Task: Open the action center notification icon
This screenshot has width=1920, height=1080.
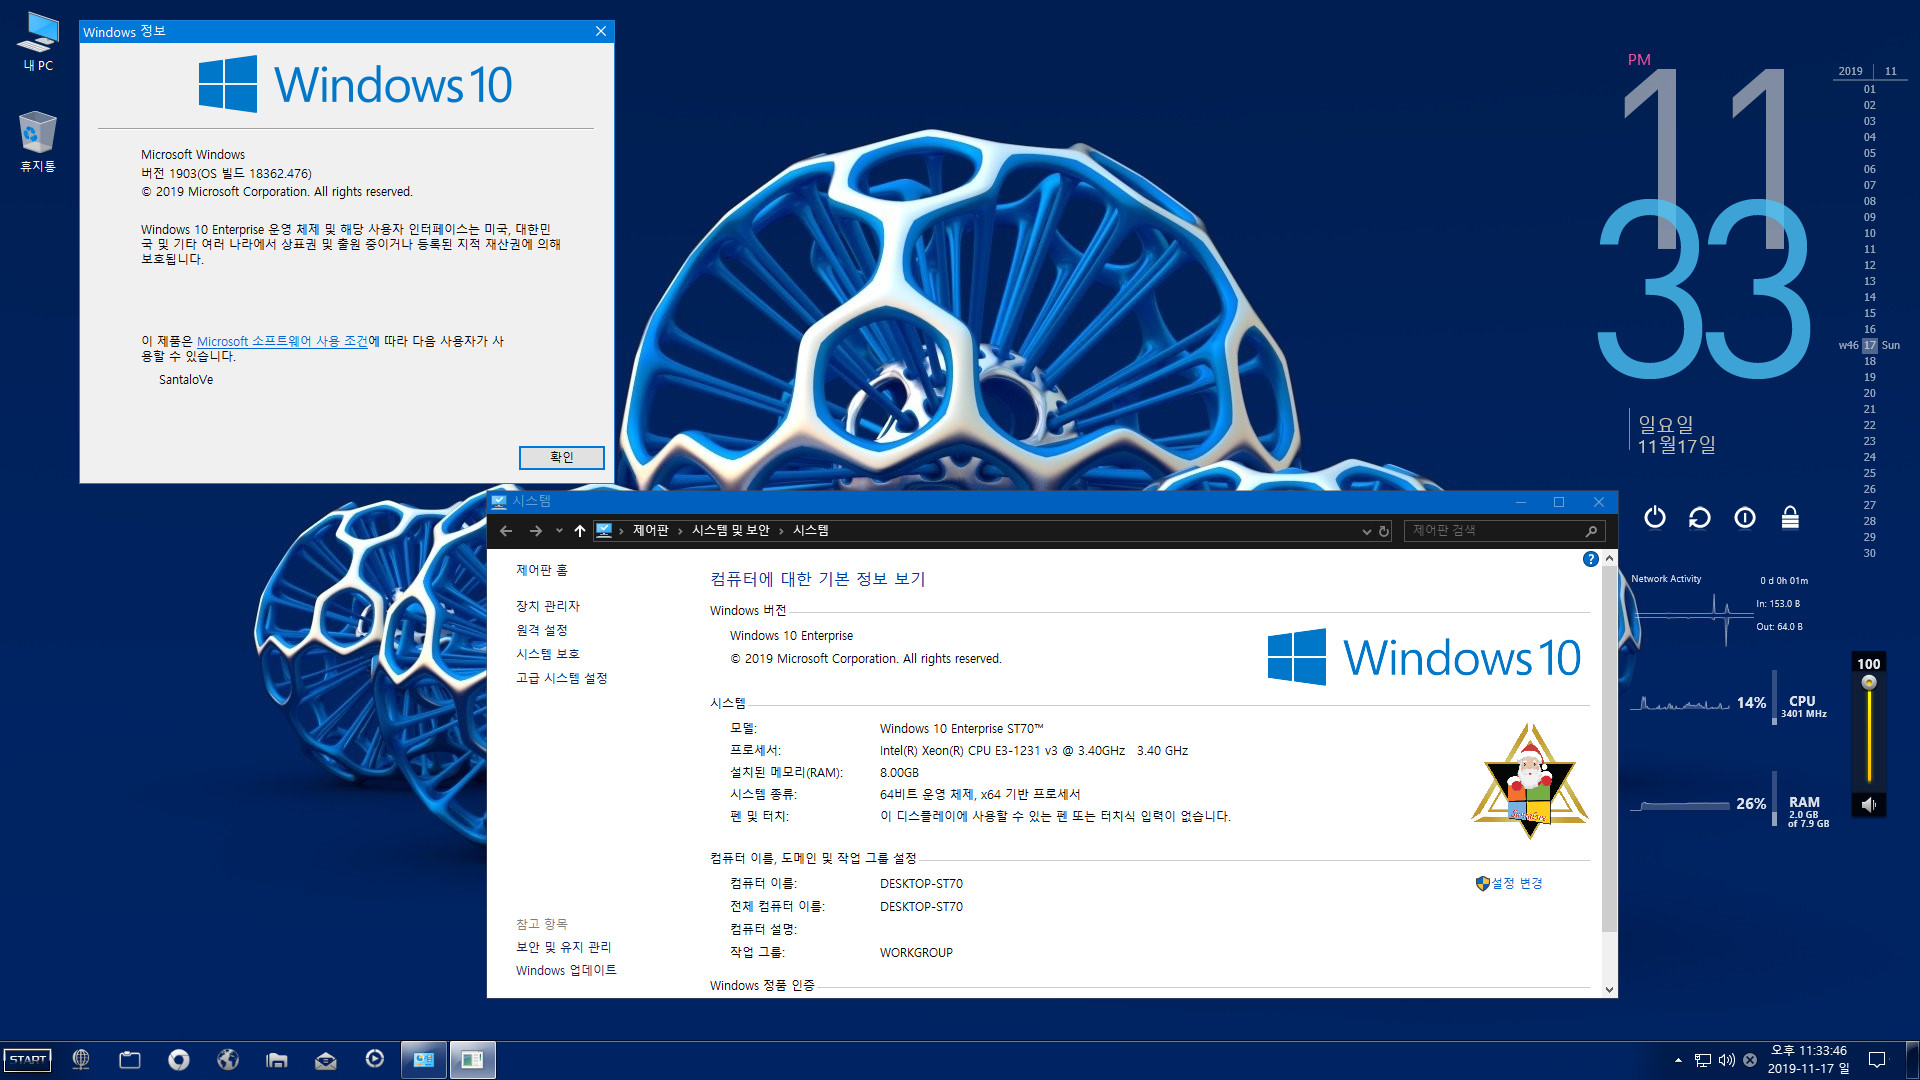Action: [1877, 1060]
